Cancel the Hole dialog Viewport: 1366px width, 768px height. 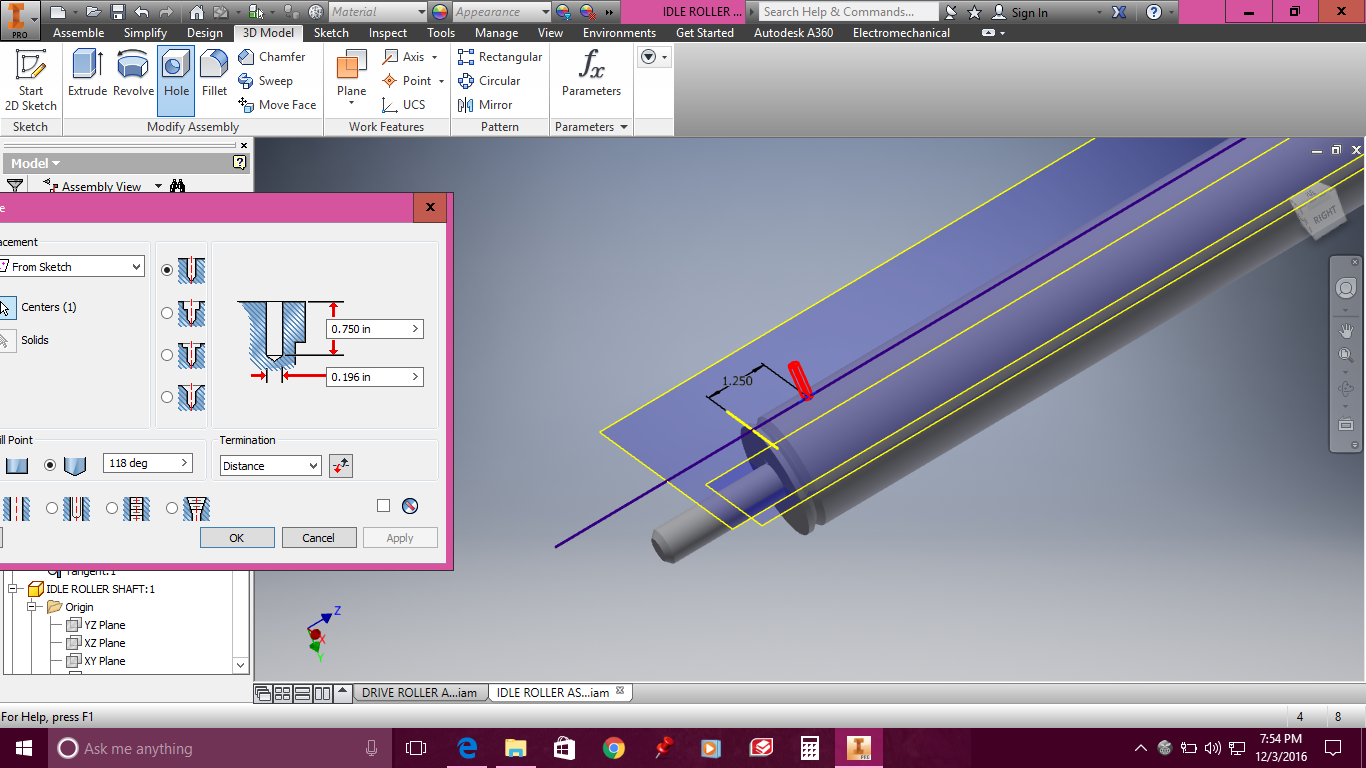tap(318, 537)
